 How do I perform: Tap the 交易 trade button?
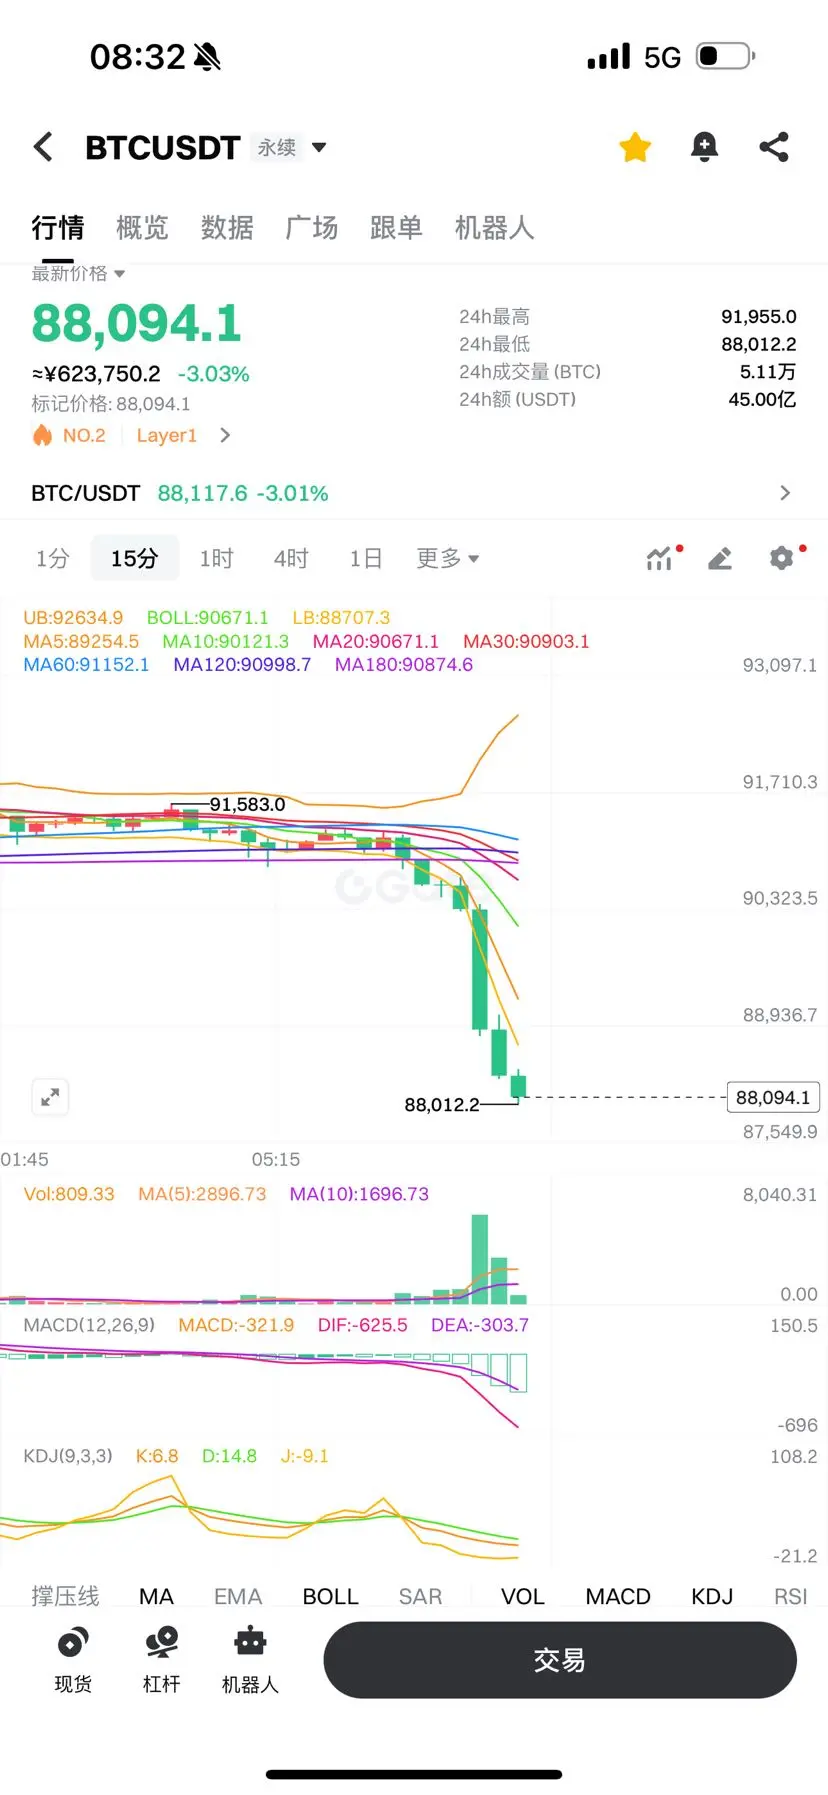(x=560, y=1660)
